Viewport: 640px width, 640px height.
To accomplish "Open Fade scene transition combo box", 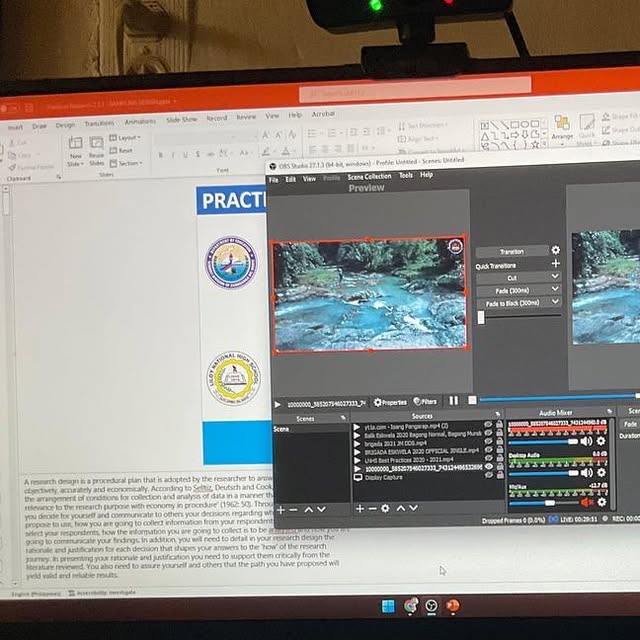I will (630, 424).
